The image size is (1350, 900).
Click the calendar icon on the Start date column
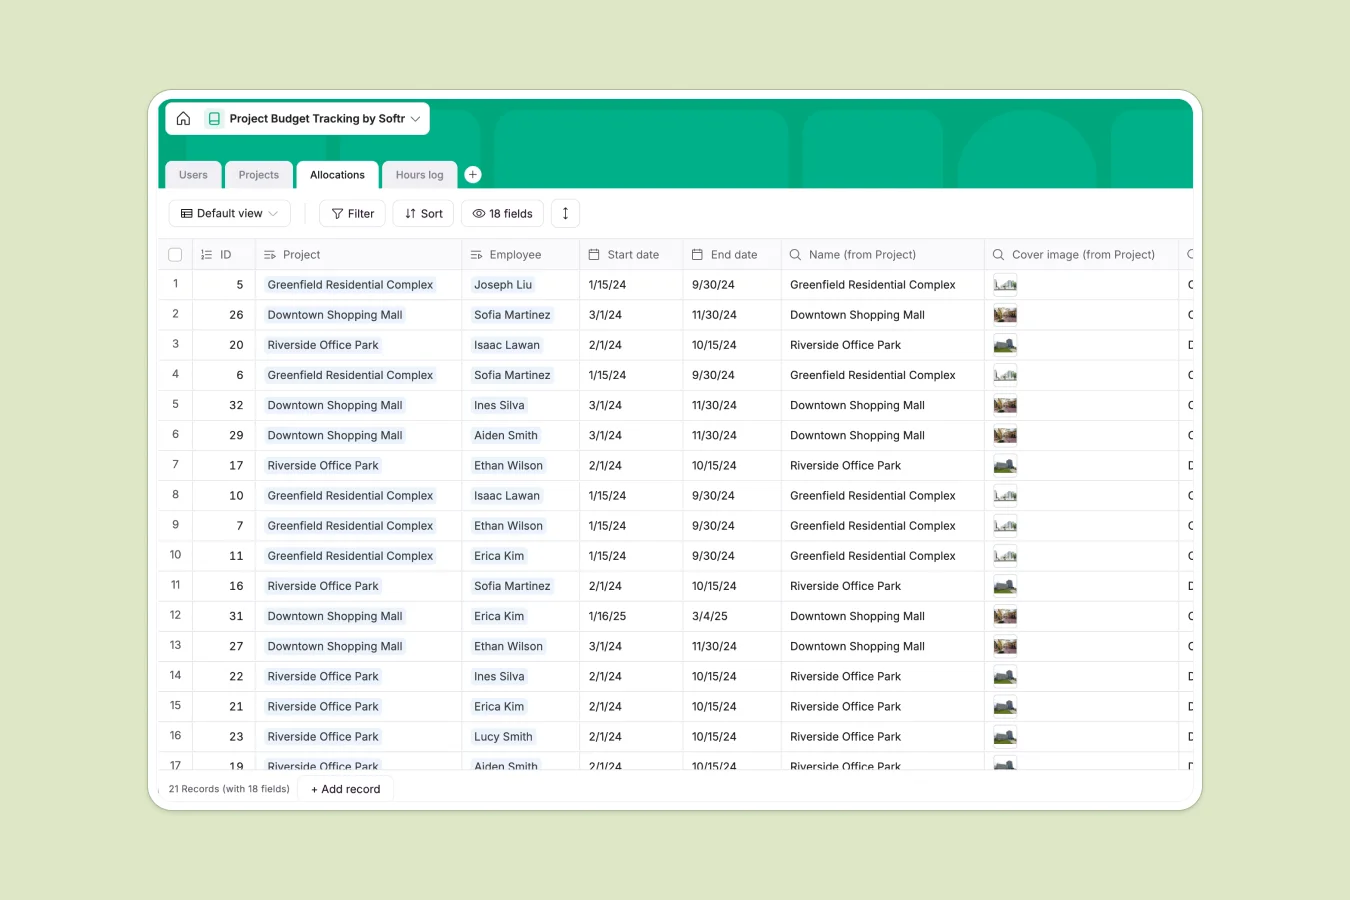click(x=593, y=254)
